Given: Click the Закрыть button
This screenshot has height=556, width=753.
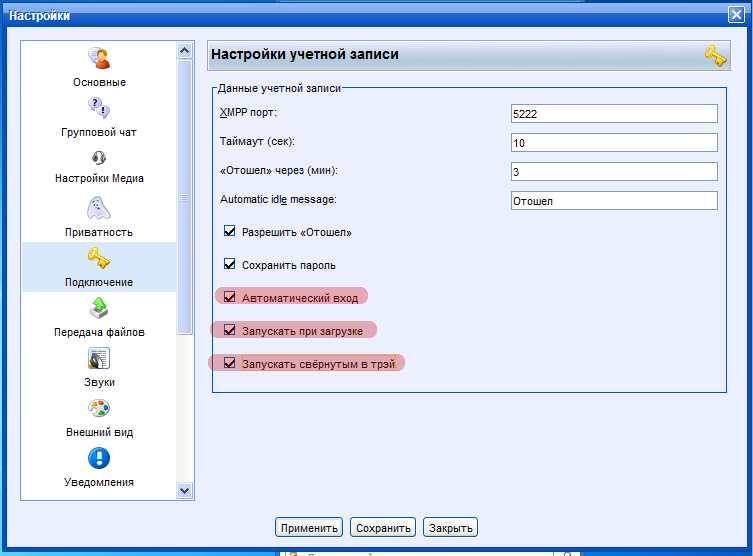Looking at the screenshot, I should coord(450,528).
